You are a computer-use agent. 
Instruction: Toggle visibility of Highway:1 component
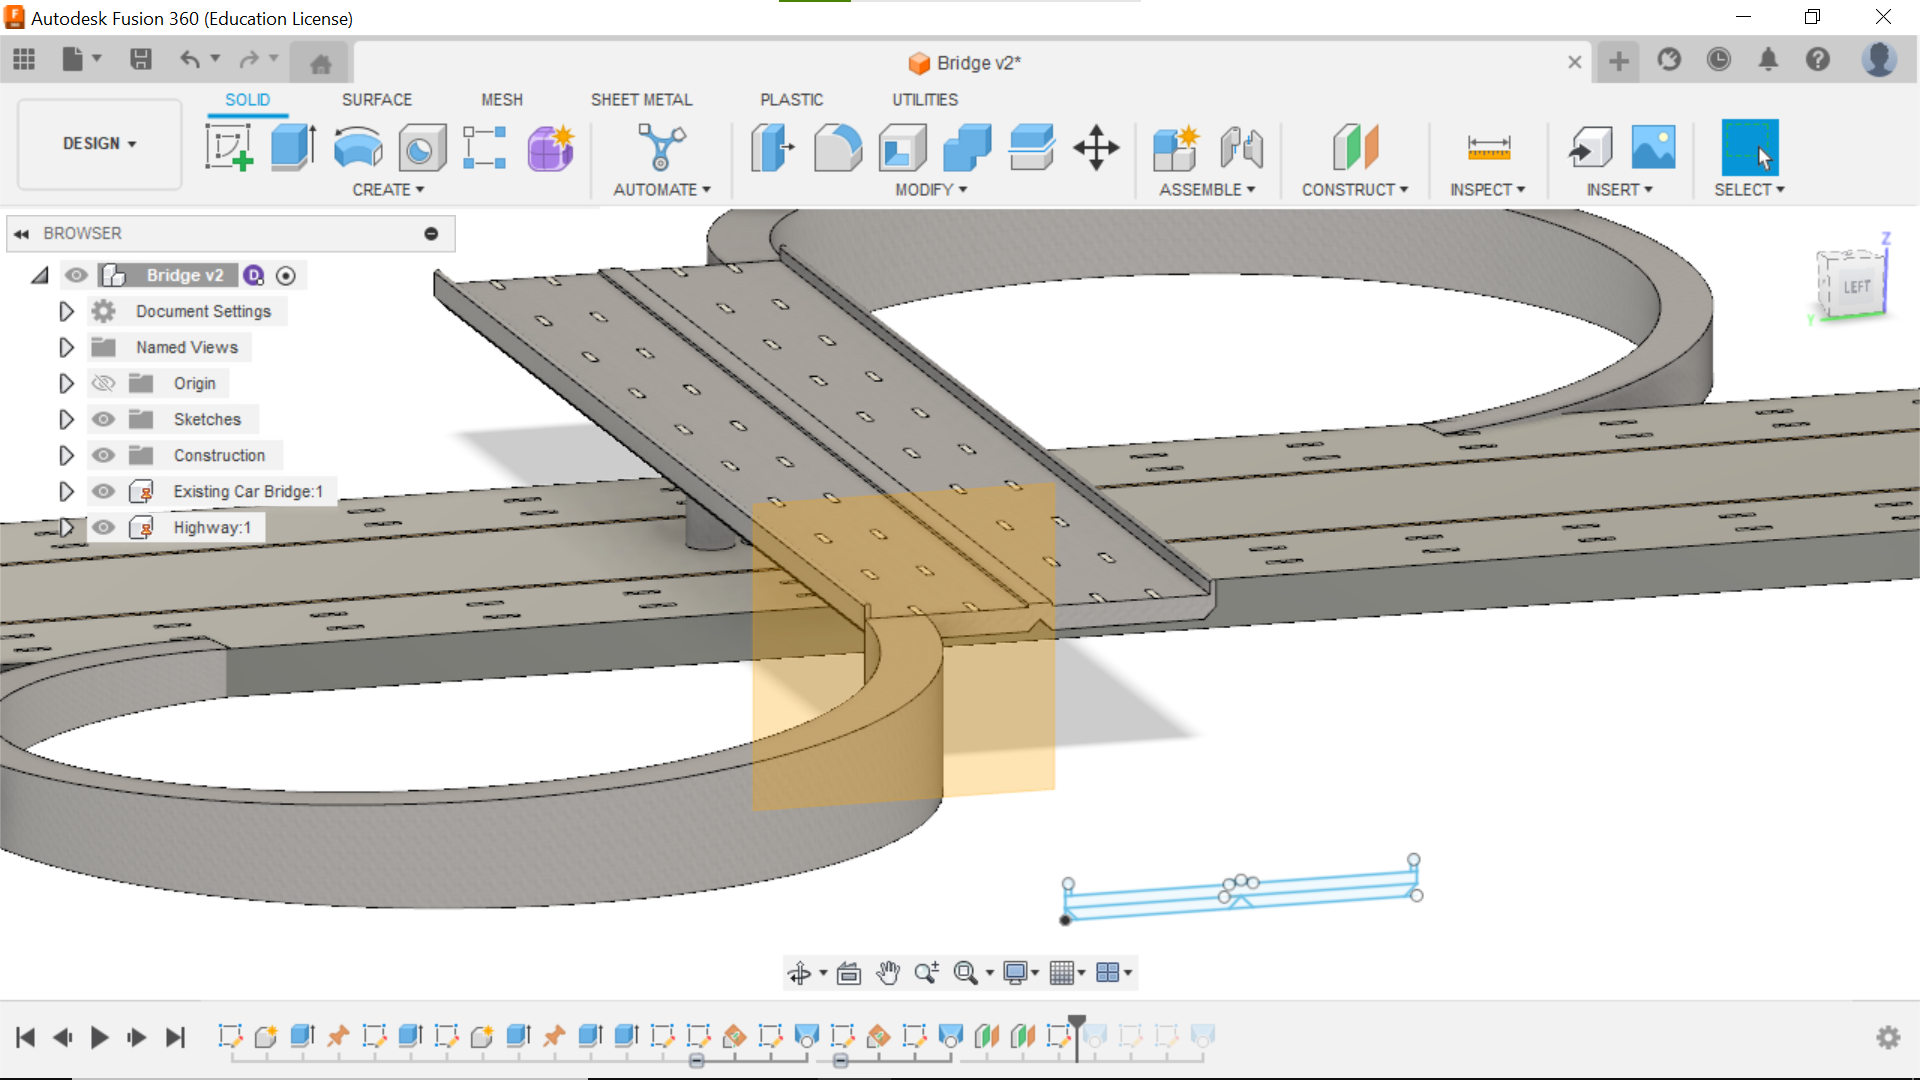coord(103,527)
